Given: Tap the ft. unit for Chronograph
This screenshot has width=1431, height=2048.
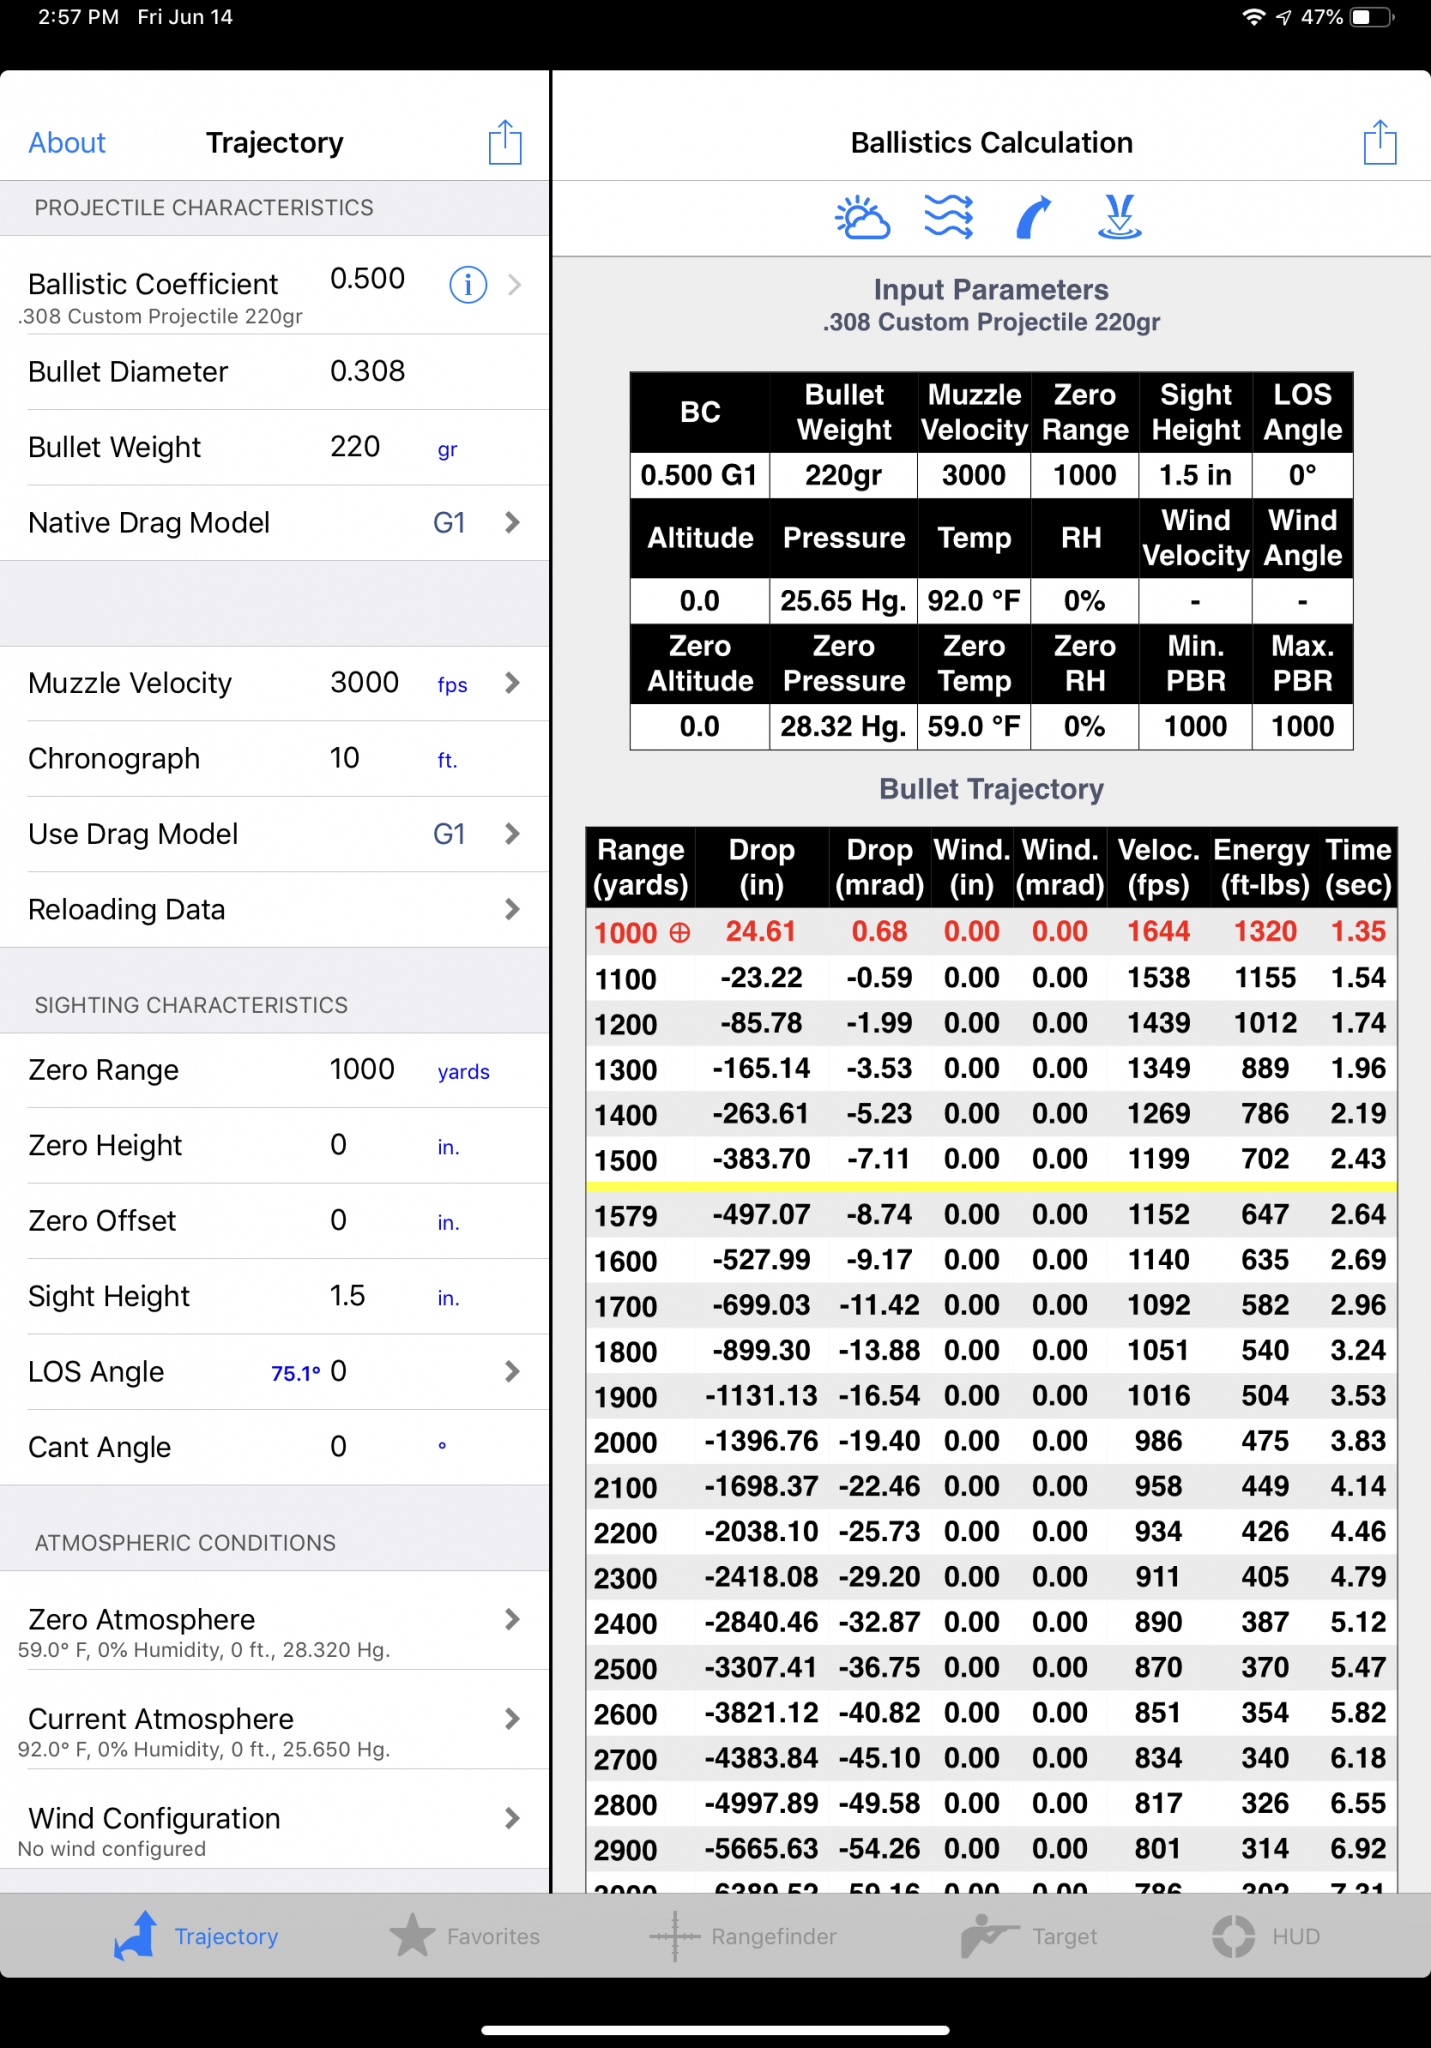Looking at the screenshot, I should (x=447, y=760).
